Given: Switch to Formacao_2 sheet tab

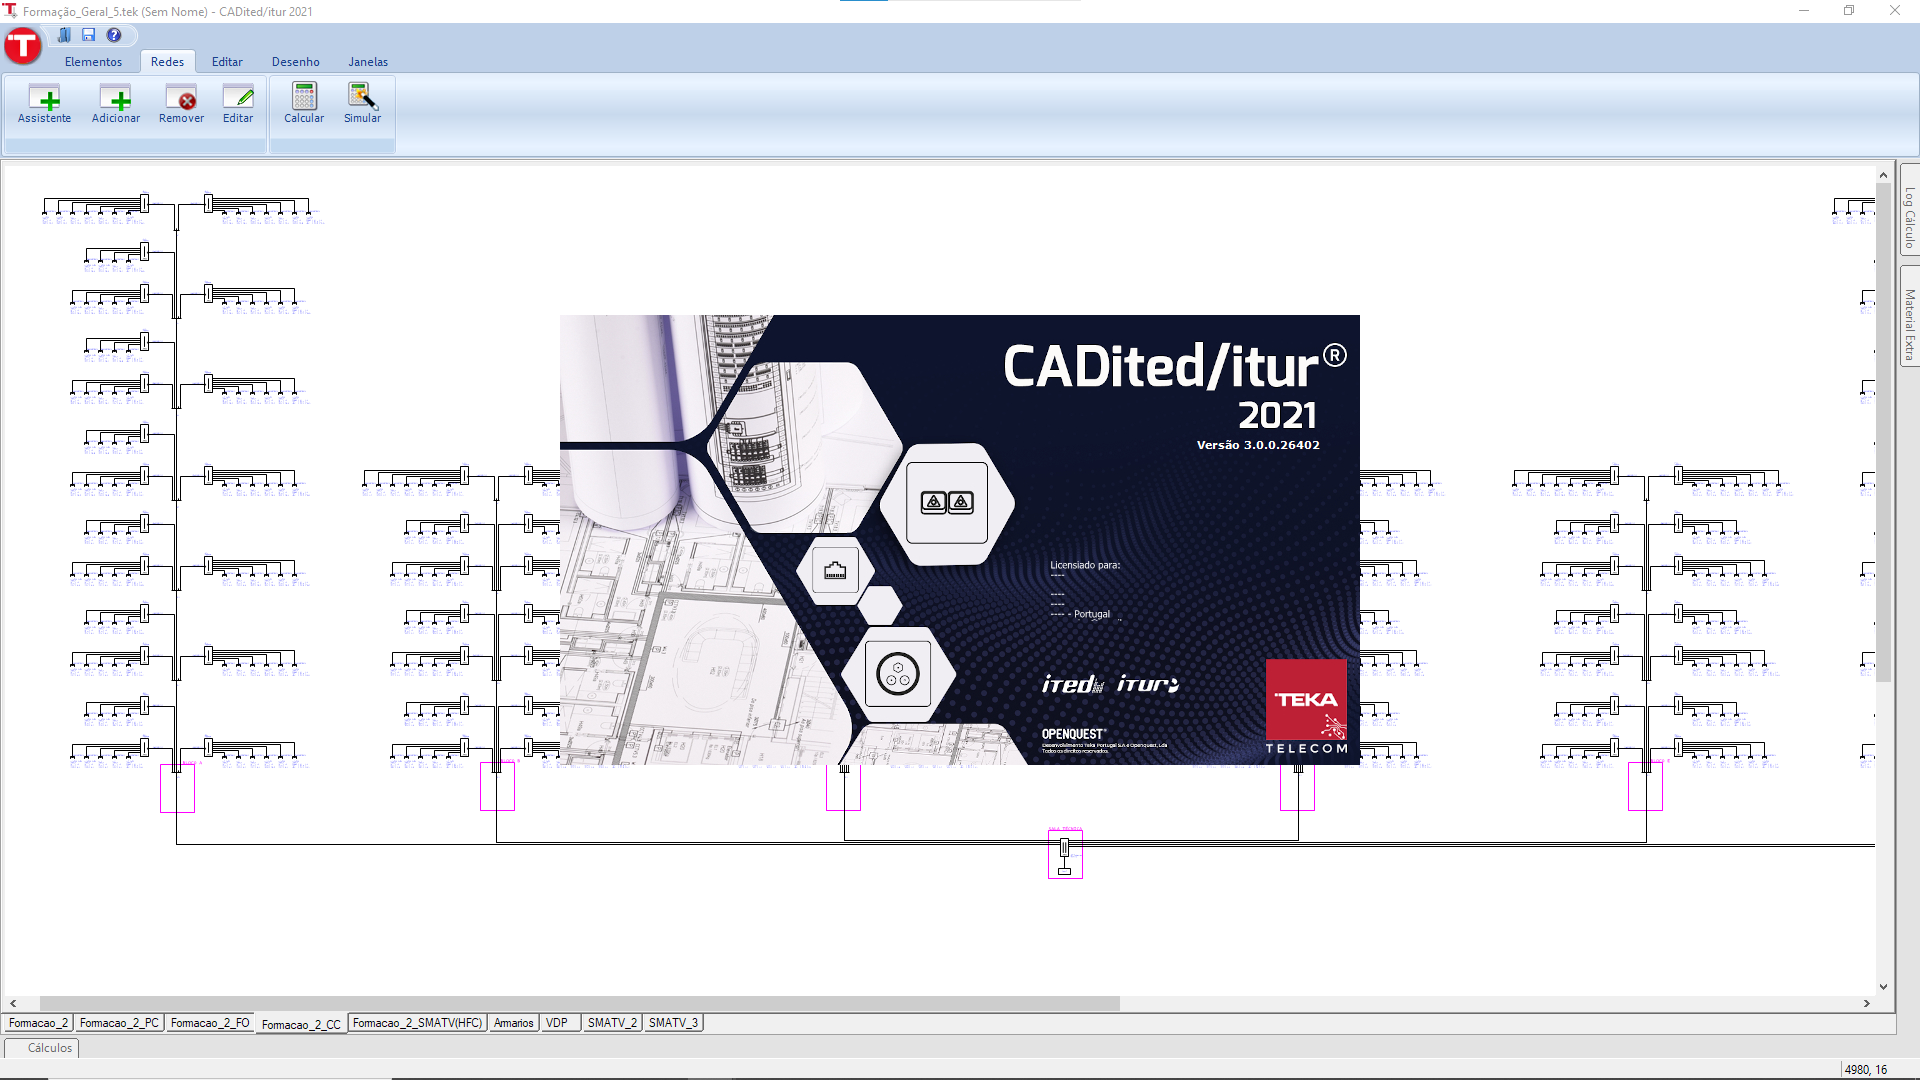Looking at the screenshot, I should tap(38, 1023).
